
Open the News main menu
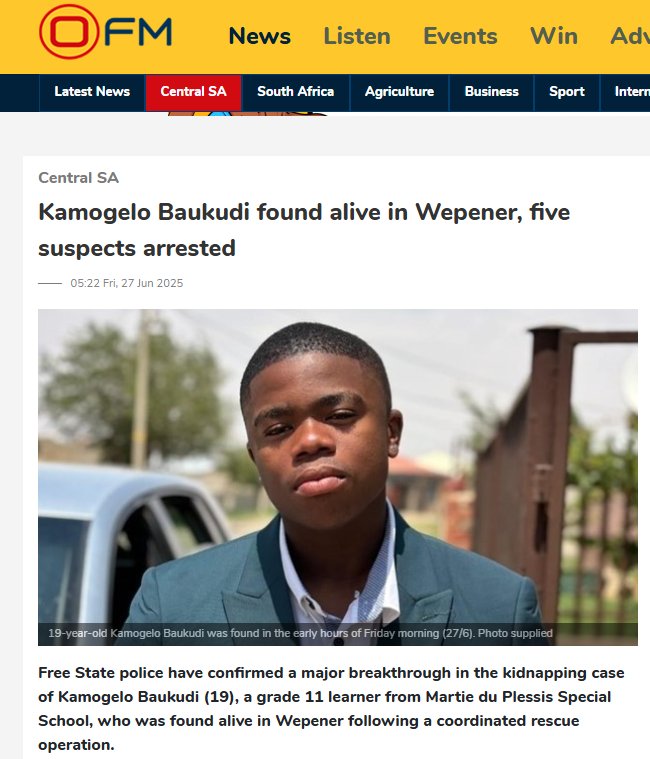point(259,36)
